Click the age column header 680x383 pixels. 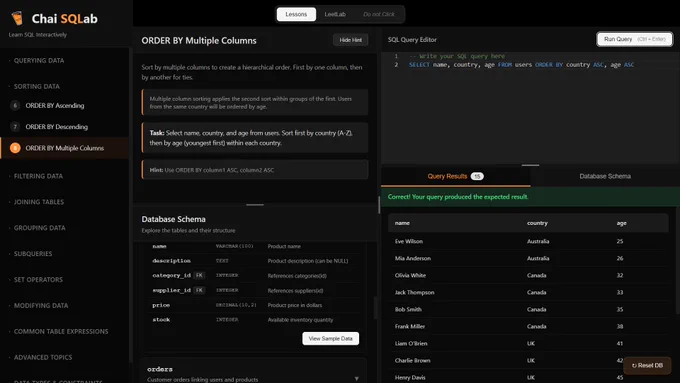point(621,223)
